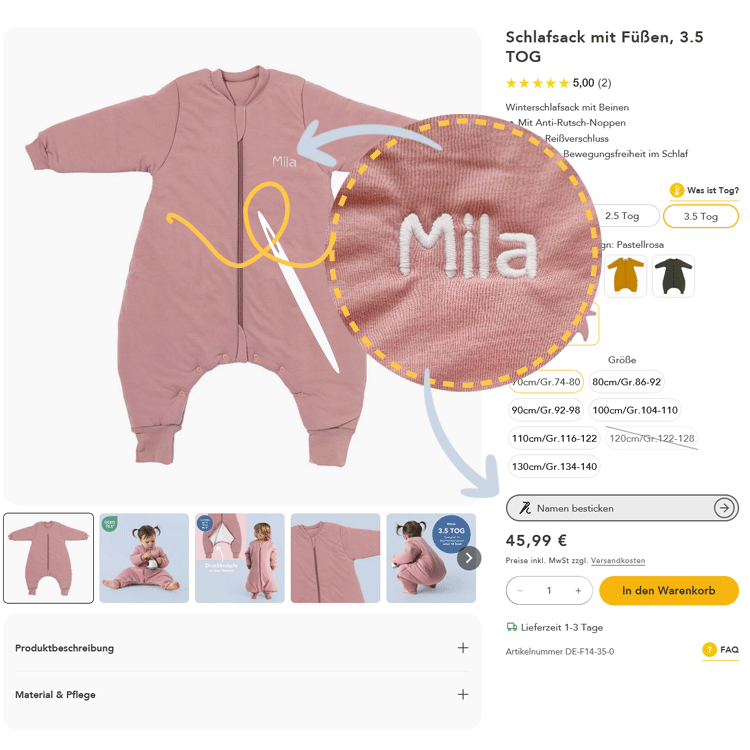Select the 2.5 Tog option

[x=622, y=216]
